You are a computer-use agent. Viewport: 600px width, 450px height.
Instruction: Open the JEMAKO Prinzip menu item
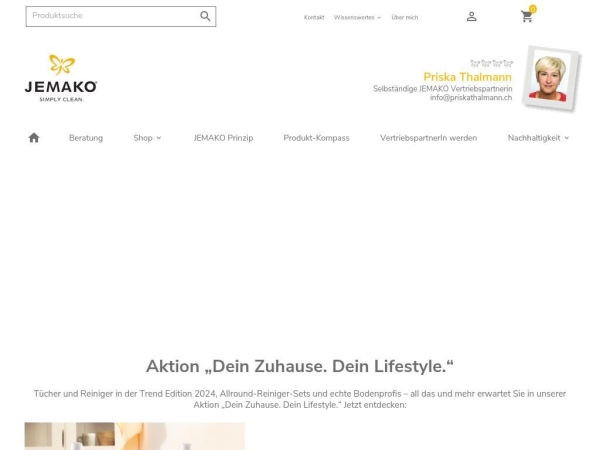(x=223, y=138)
